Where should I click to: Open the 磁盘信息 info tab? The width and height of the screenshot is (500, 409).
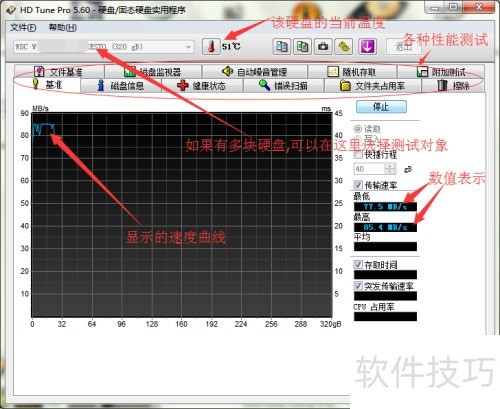coord(121,86)
